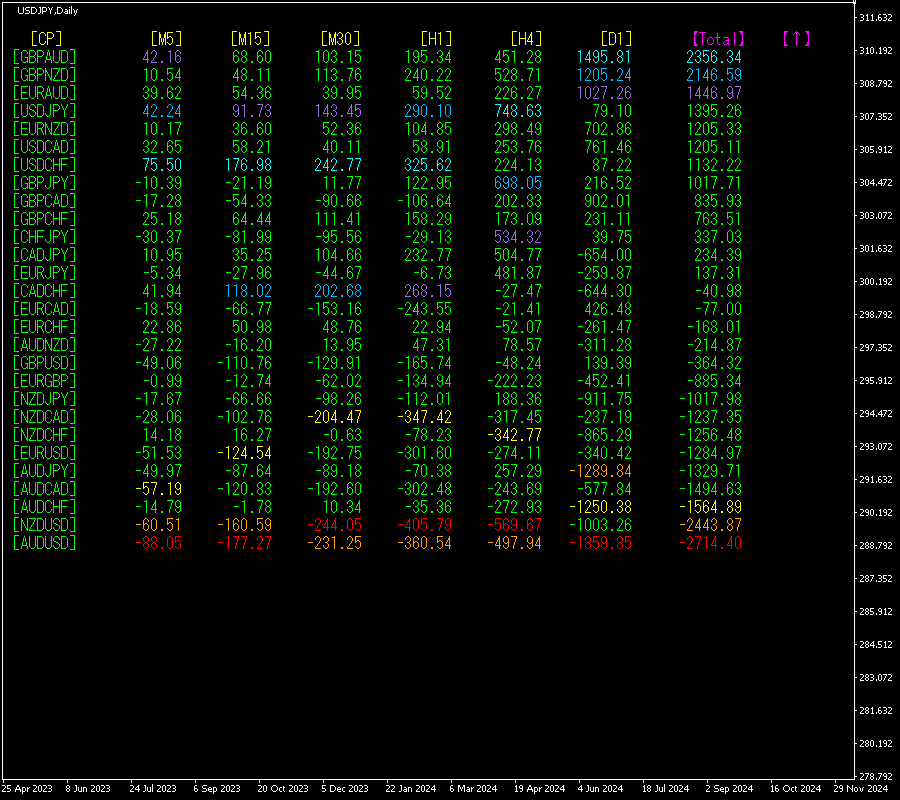Click the [H1] timeframe header
This screenshot has height=800, width=900.
coord(436,39)
